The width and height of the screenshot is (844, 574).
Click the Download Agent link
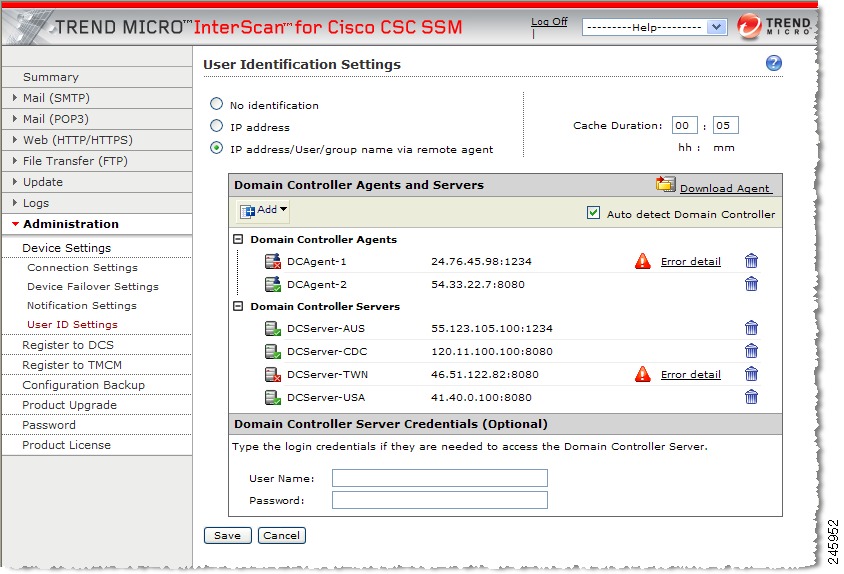pyautogui.click(x=725, y=188)
